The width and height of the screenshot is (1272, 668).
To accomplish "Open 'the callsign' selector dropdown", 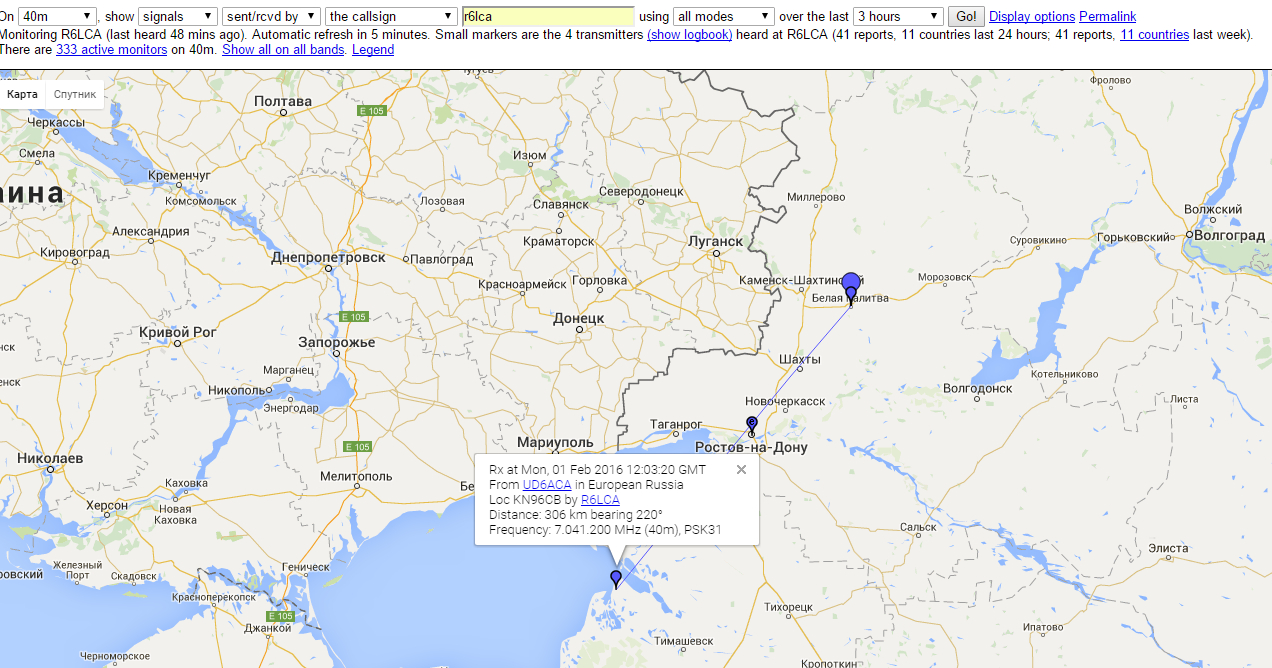I will click(391, 16).
